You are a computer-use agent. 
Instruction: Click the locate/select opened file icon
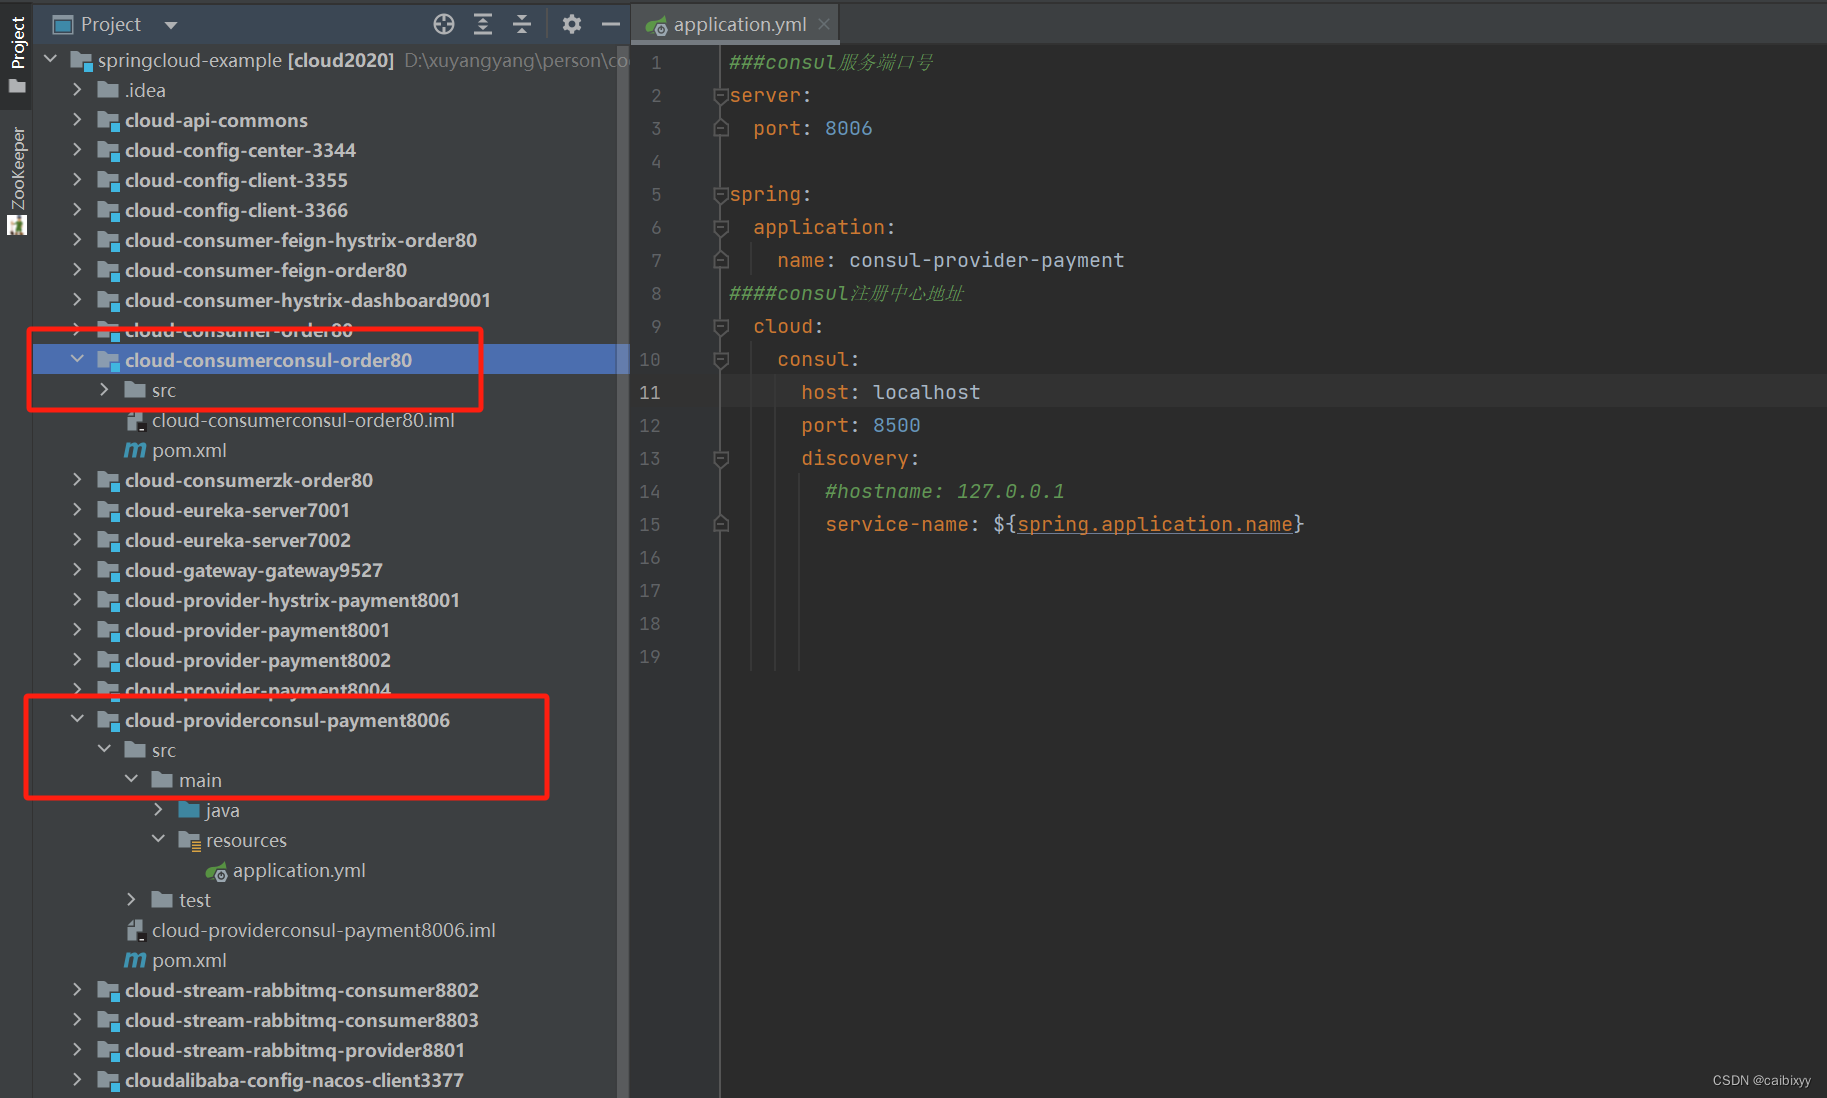pyautogui.click(x=444, y=24)
